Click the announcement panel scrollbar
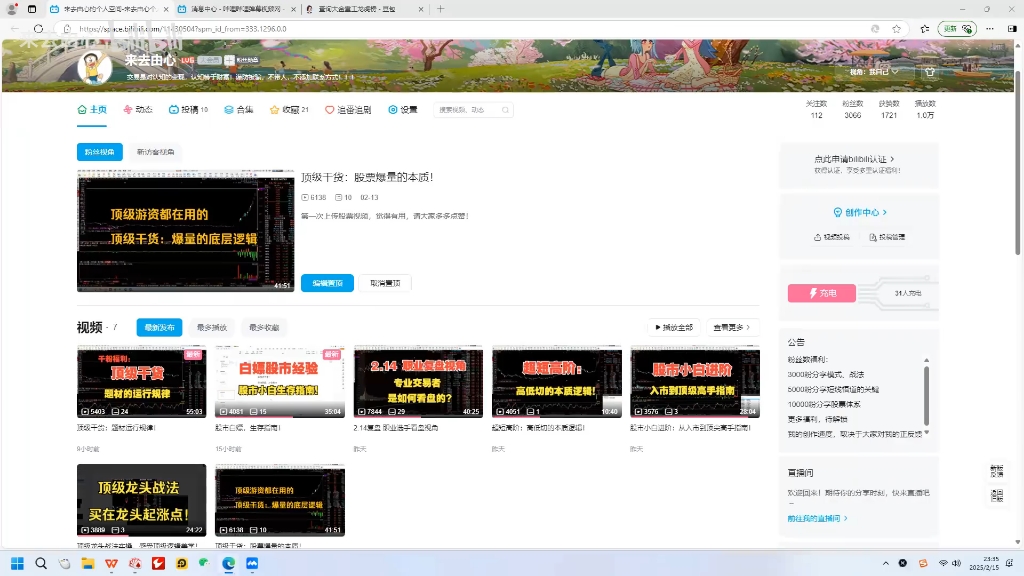The width and height of the screenshot is (1024, 576). (x=926, y=396)
